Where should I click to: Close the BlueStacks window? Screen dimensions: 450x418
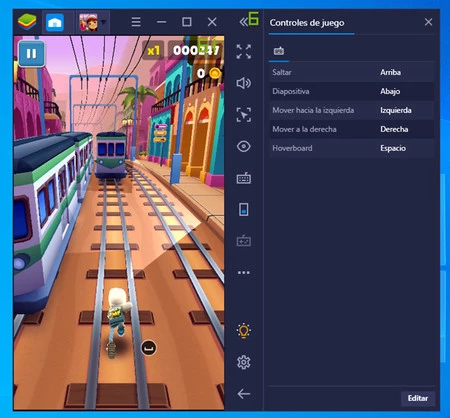[x=212, y=22]
